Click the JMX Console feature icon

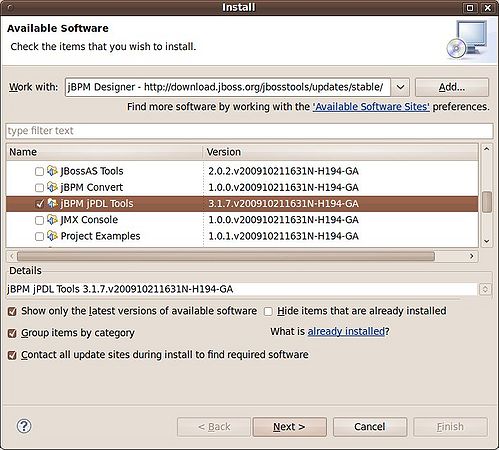click(52, 220)
